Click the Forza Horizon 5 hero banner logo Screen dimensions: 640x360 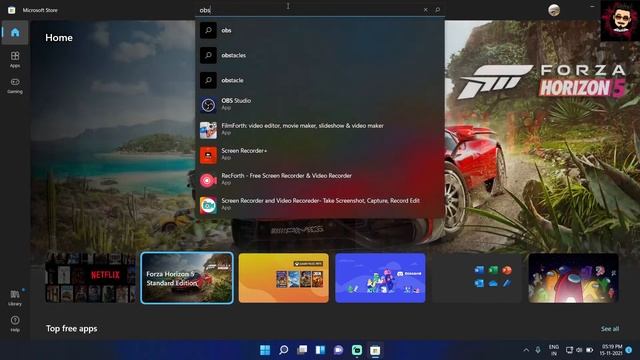541,81
